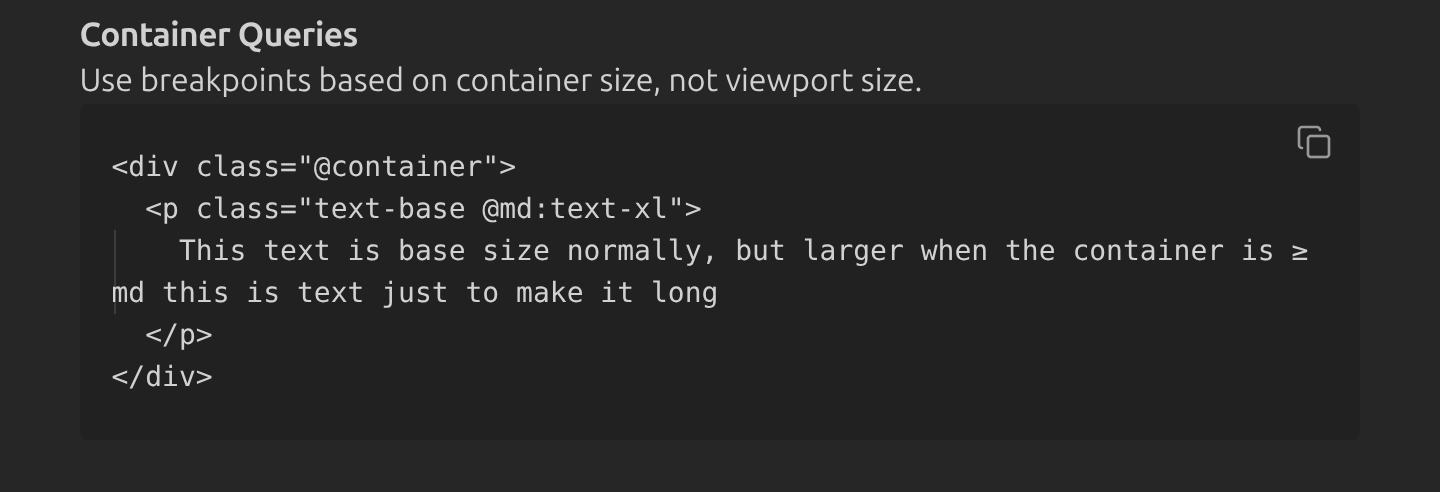This screenshot has height=492, width=1440.
Task: Click the word "This" starting the paragraph text
Action: click(x=212, y=251)
